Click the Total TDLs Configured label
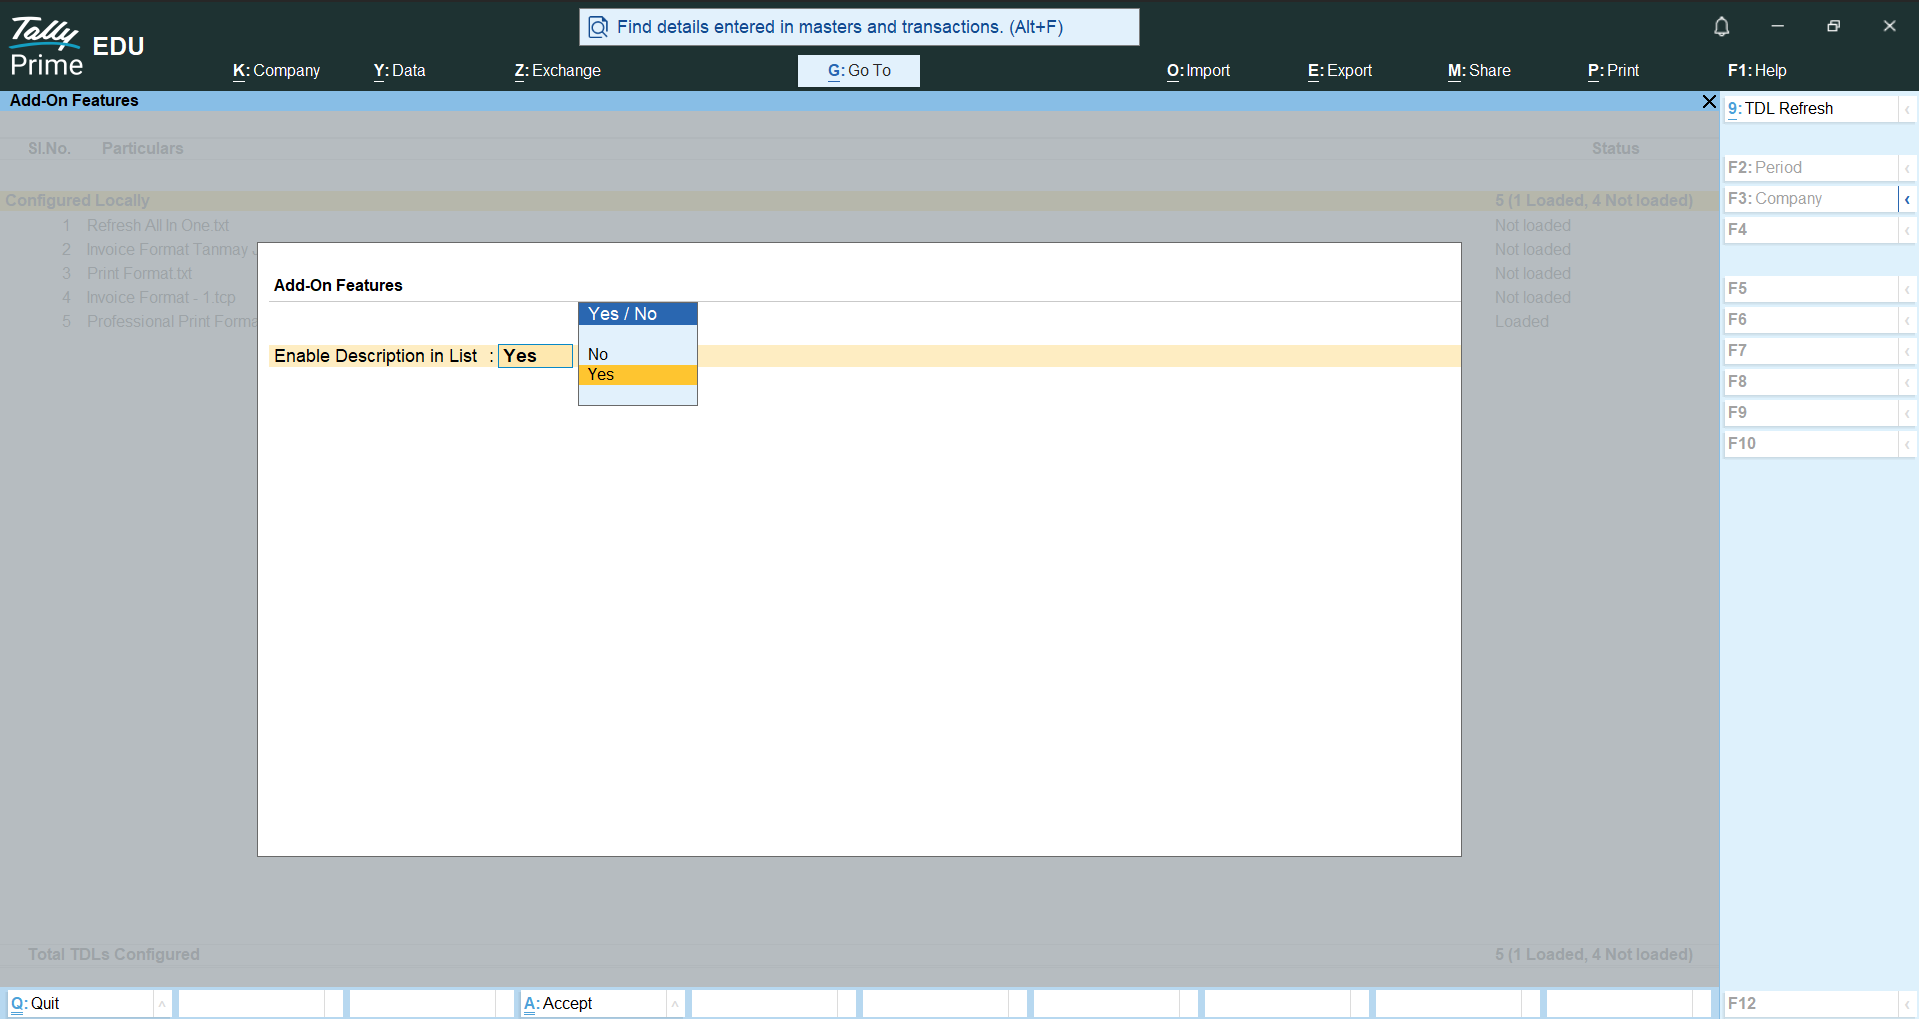Viewport: 1919px width, 1019px height. tap(114, 955)
